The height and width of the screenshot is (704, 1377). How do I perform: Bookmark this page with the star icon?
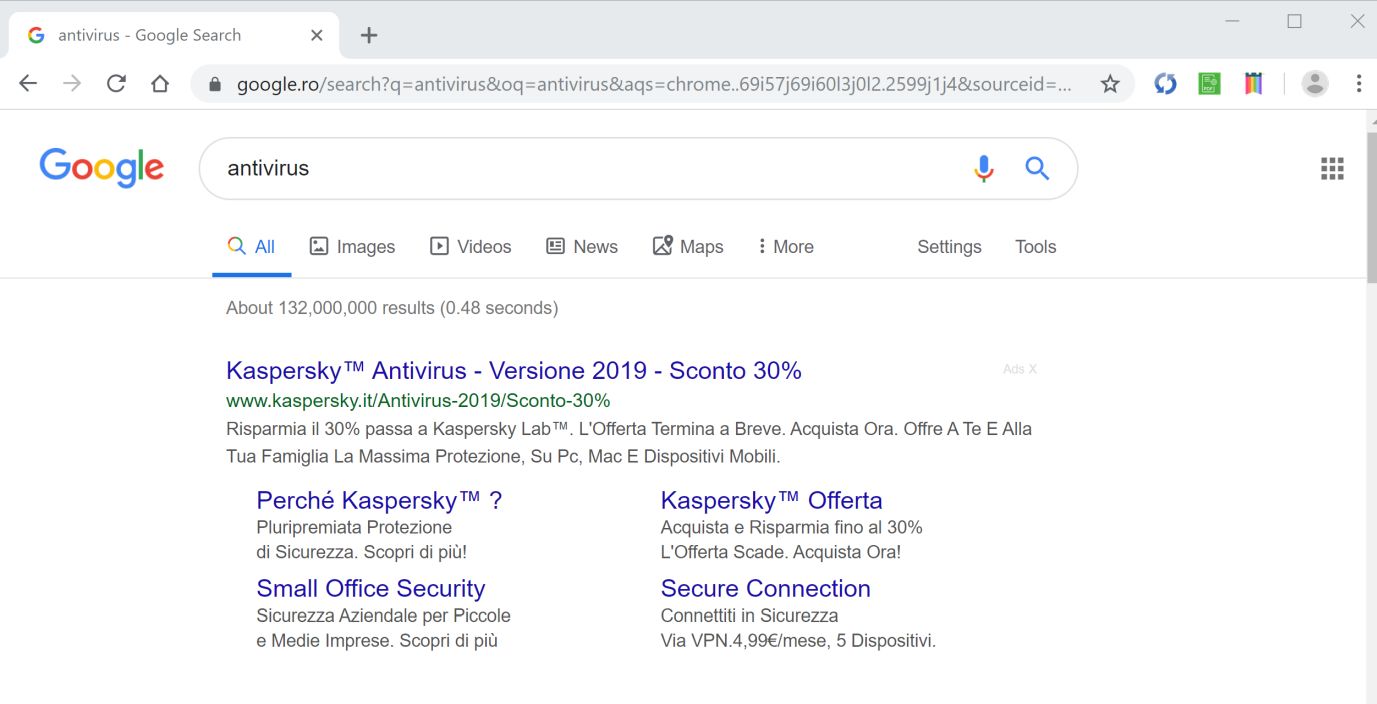[x=1110, y=84]
